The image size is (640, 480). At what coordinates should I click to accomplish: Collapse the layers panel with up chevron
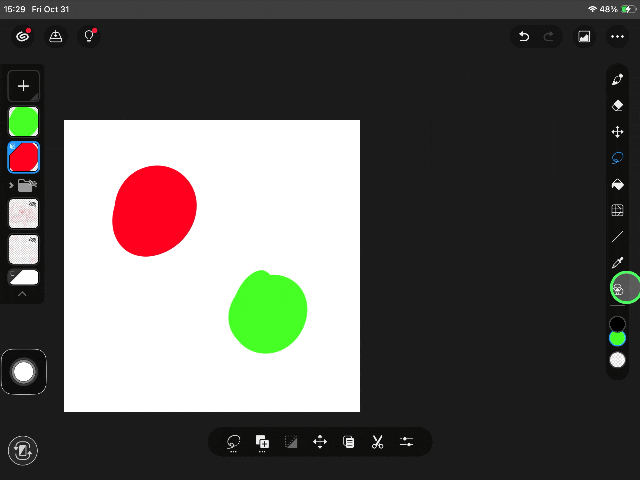(x=22, y=294)
